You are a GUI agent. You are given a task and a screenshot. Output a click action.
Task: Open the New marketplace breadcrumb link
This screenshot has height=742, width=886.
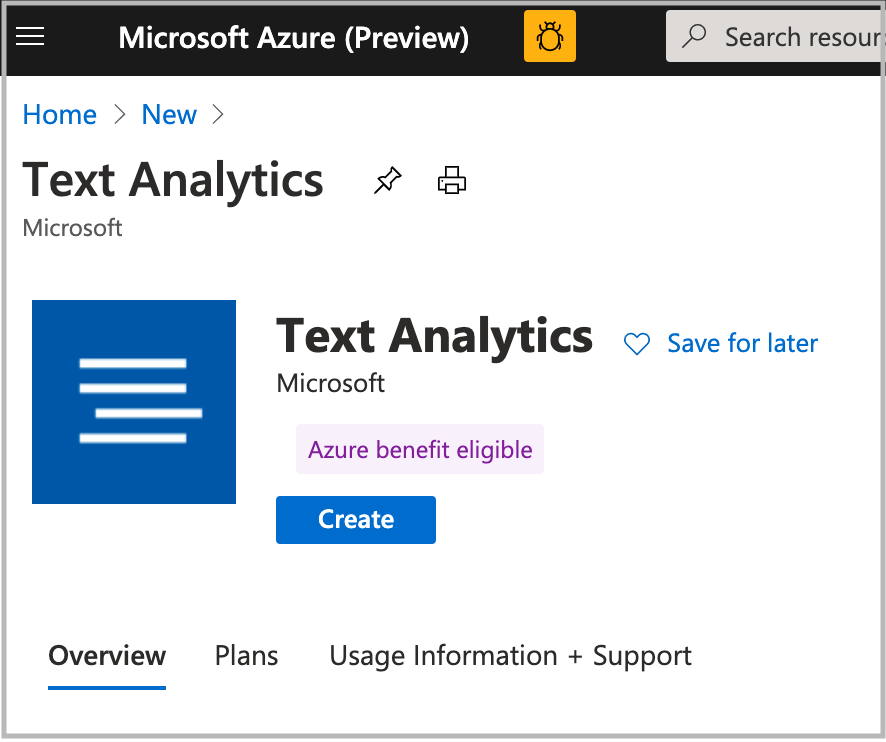(x=169, y=114)
